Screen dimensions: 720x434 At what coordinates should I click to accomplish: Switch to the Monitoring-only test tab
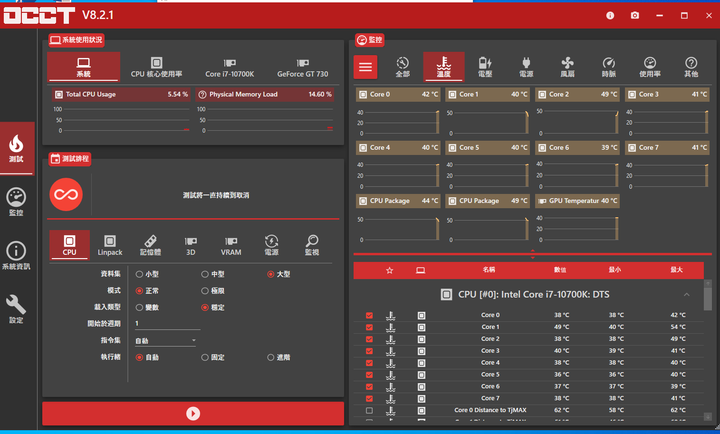point(312,245)
